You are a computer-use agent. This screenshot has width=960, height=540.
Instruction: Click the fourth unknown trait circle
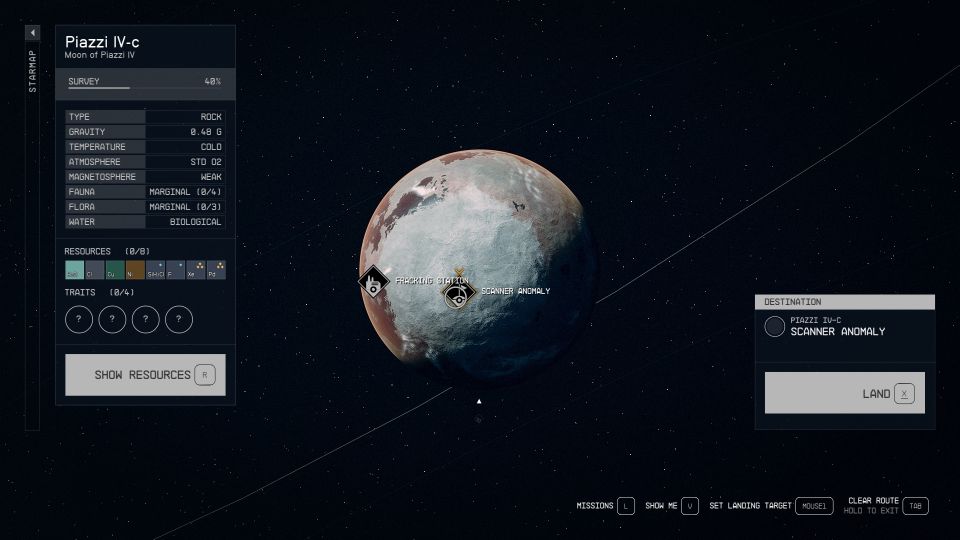pos(179,319)
